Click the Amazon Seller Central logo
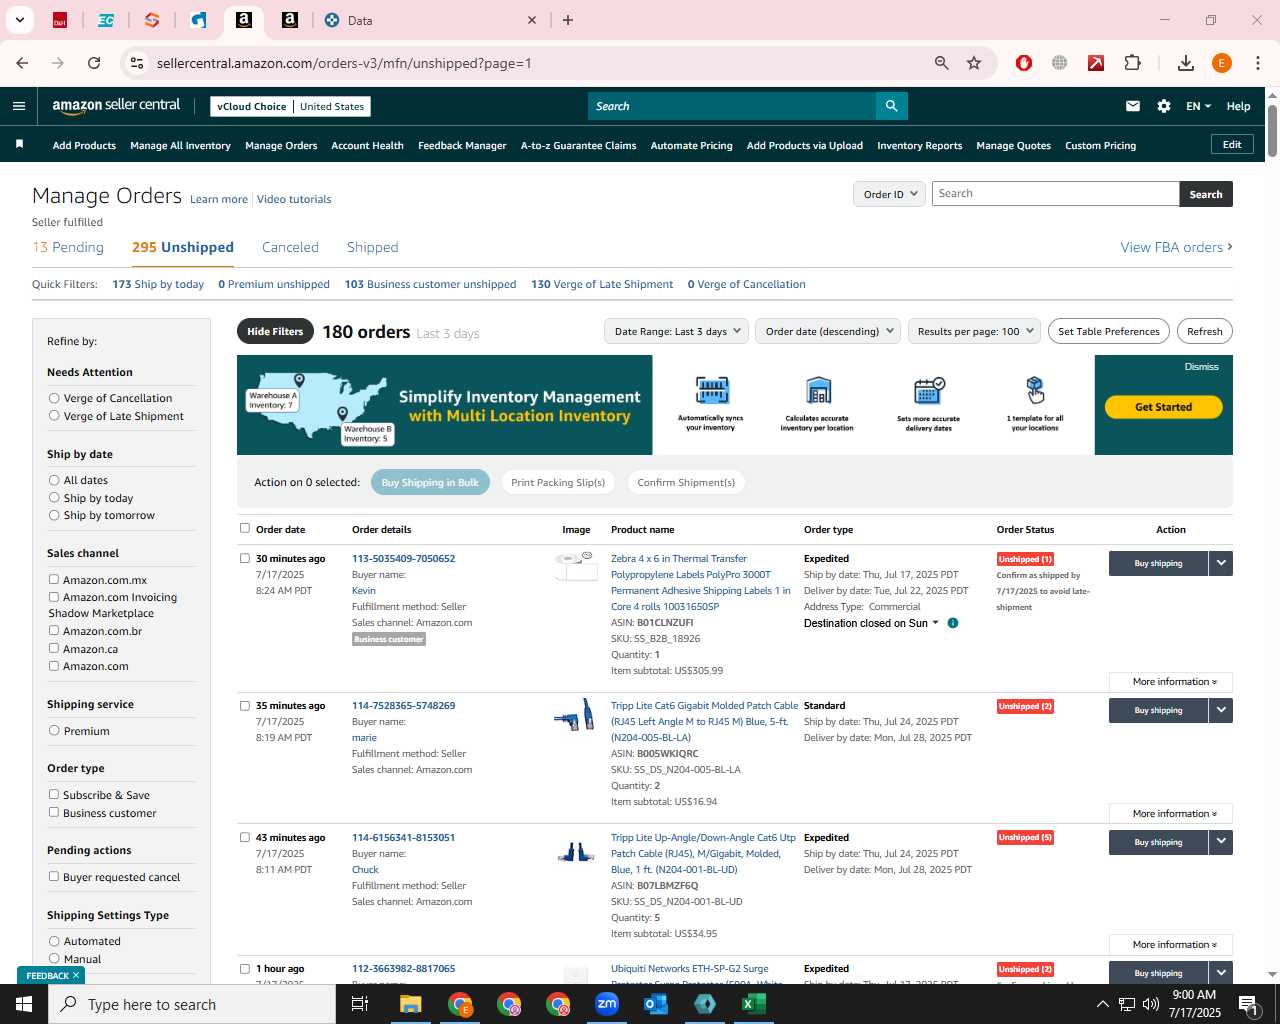The height and width of the screenshot is (1024, 1280). pos(116,106)
